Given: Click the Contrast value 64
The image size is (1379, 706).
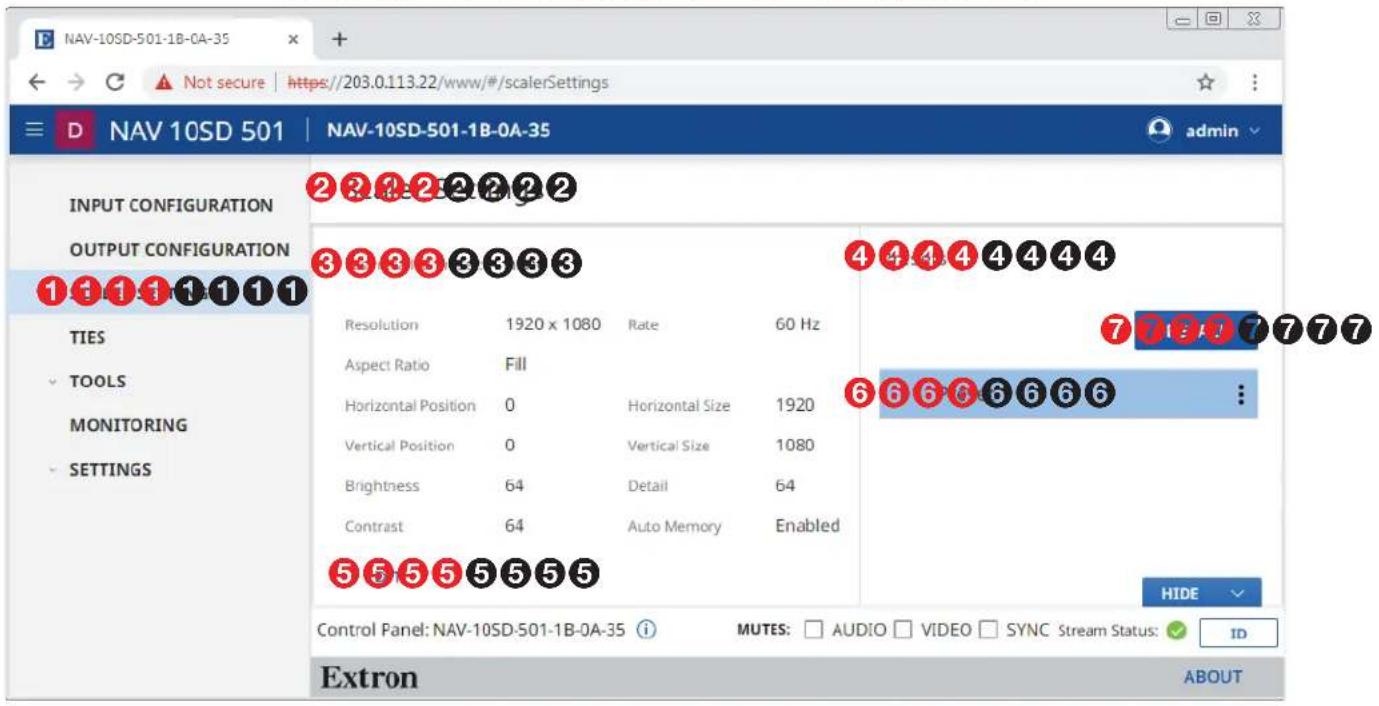Looking at the screenshot, I should (514, 525).
